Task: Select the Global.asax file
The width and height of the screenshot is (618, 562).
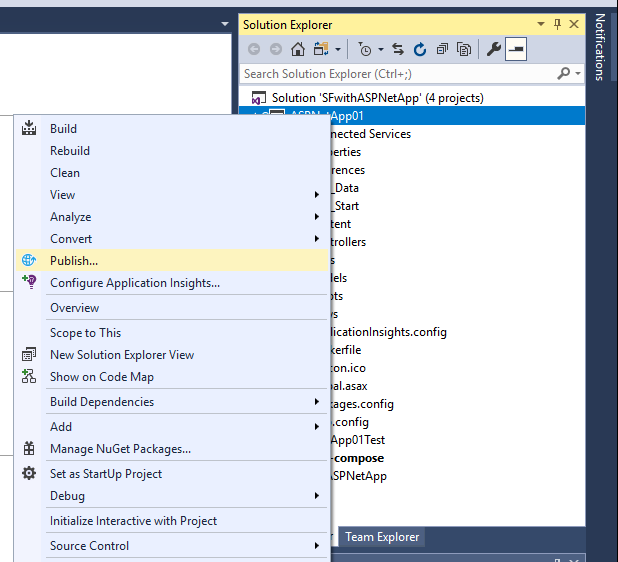Action: coord(349,386)
